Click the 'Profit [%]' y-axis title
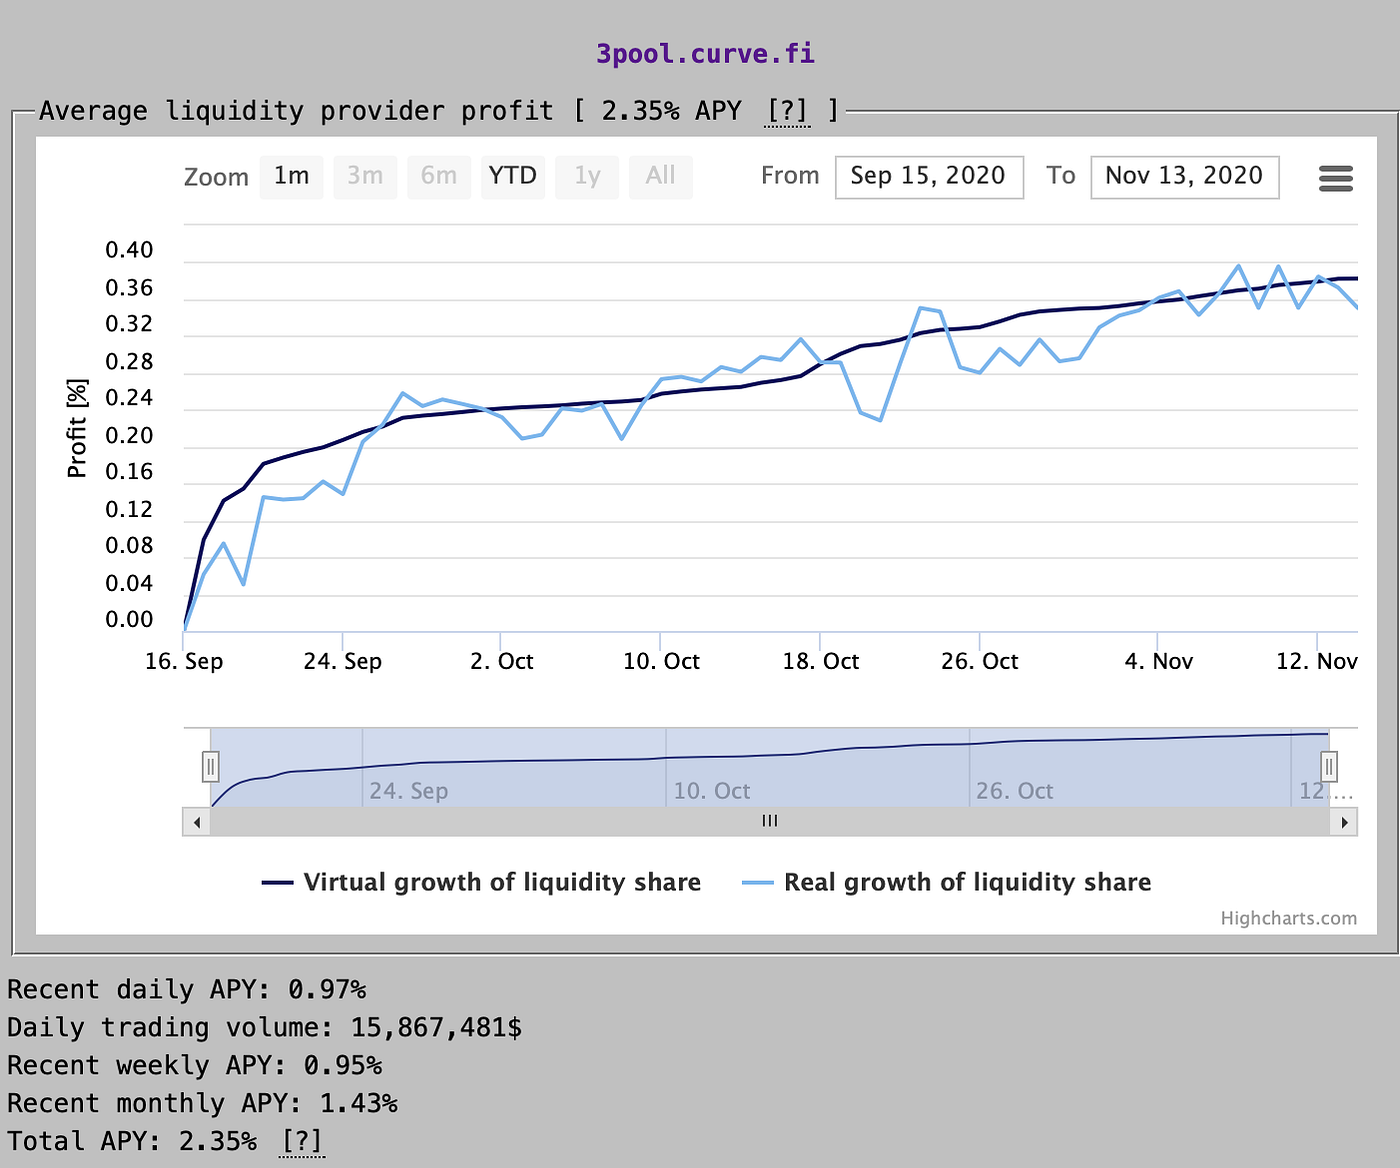Screen dimensions: 1400x1168 77,428
